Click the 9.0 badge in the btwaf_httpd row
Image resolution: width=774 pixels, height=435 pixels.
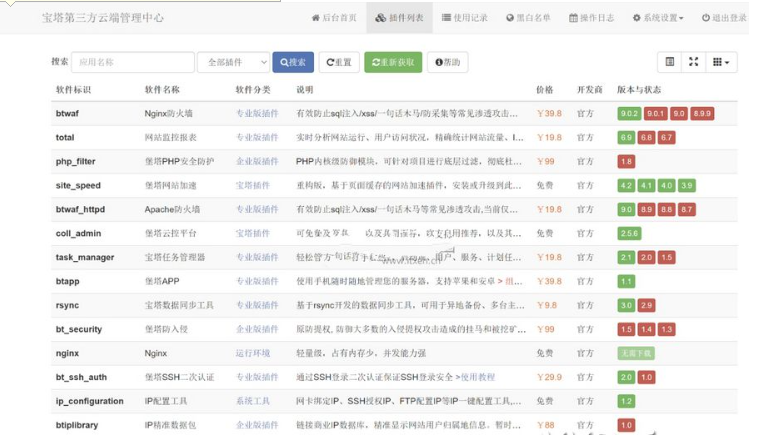[x=626, y=209]
